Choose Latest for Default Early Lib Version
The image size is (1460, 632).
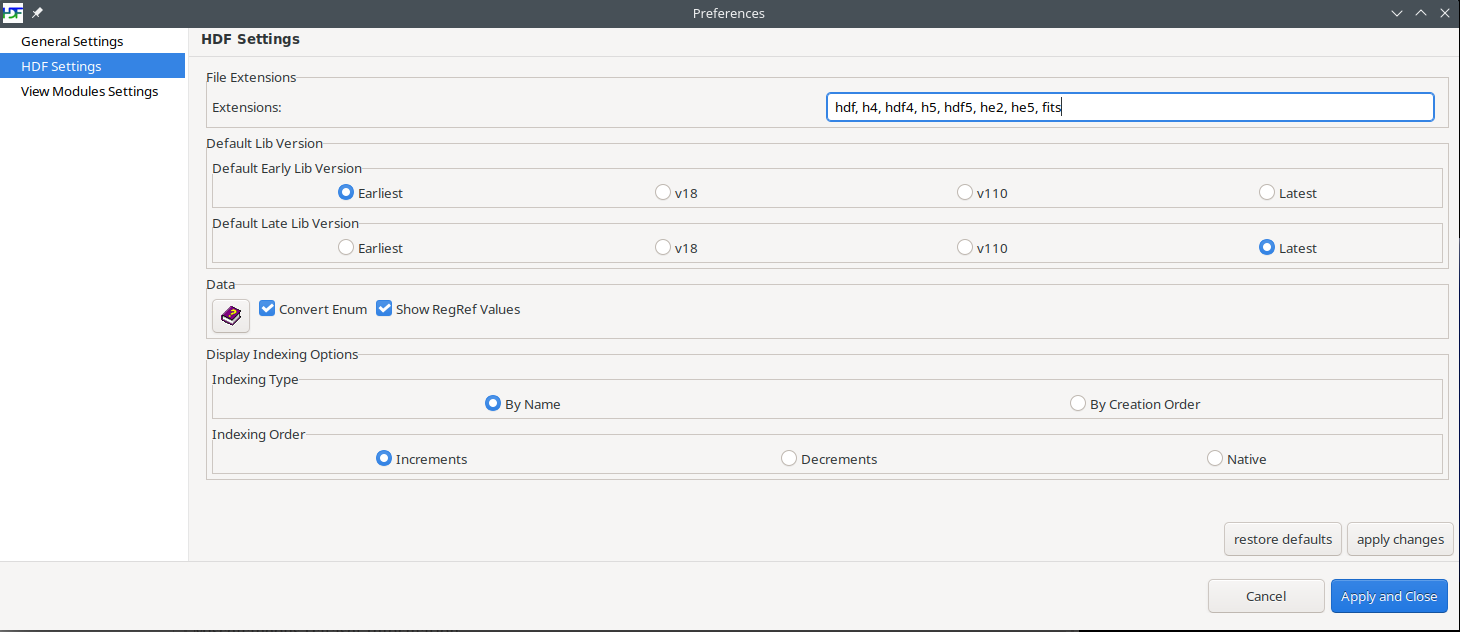click(x=1267, y=193)
